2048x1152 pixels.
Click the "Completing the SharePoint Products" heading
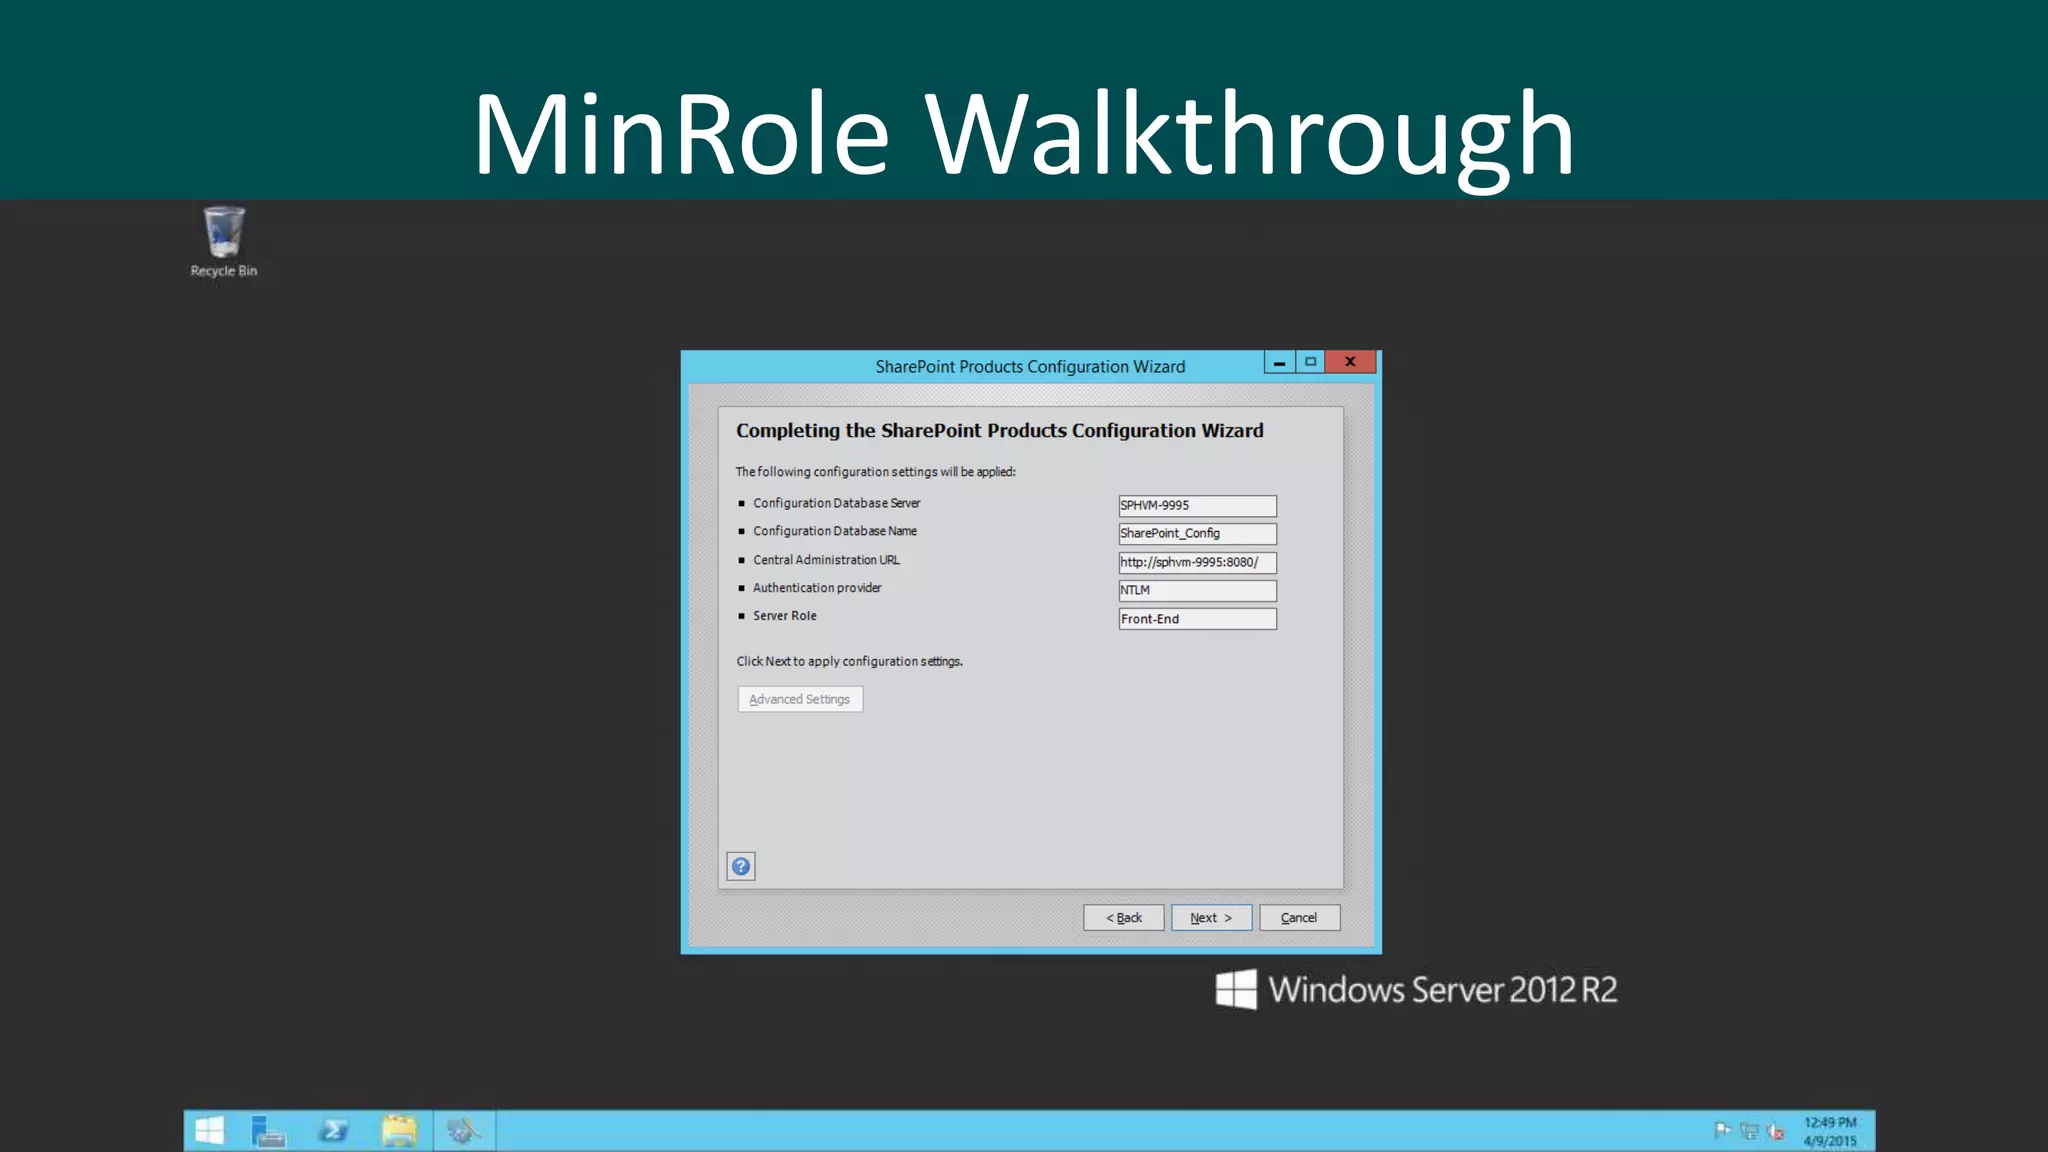[1000, 430]
